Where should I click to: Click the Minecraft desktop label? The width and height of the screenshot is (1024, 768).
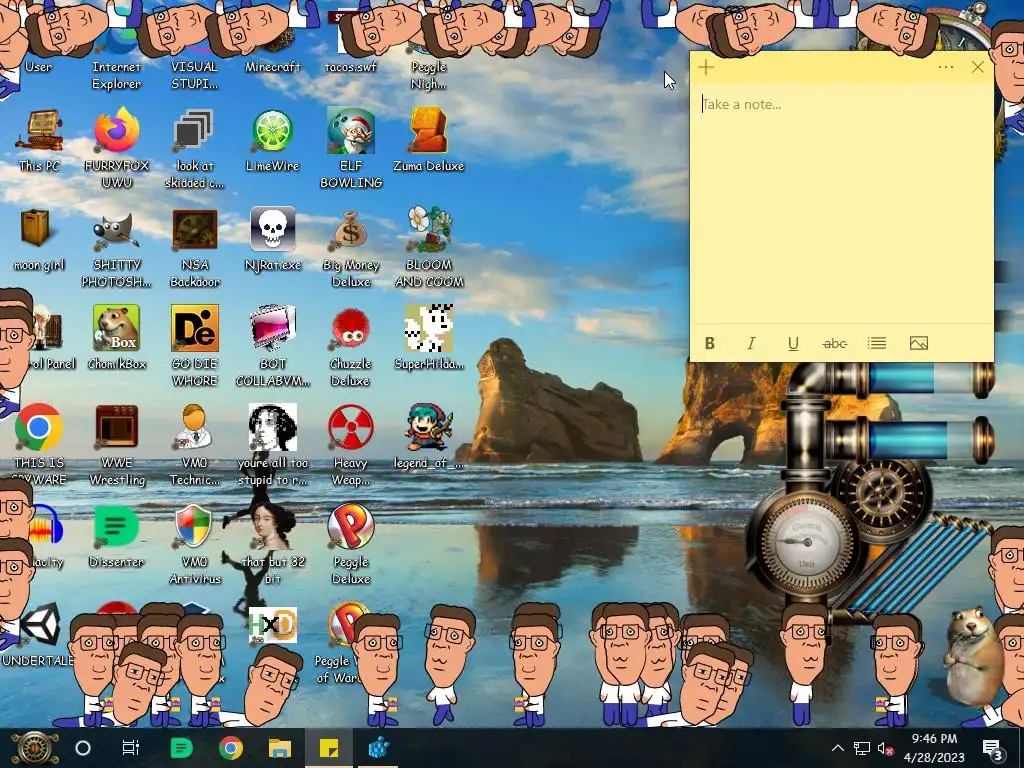click(x=272, y=67)
